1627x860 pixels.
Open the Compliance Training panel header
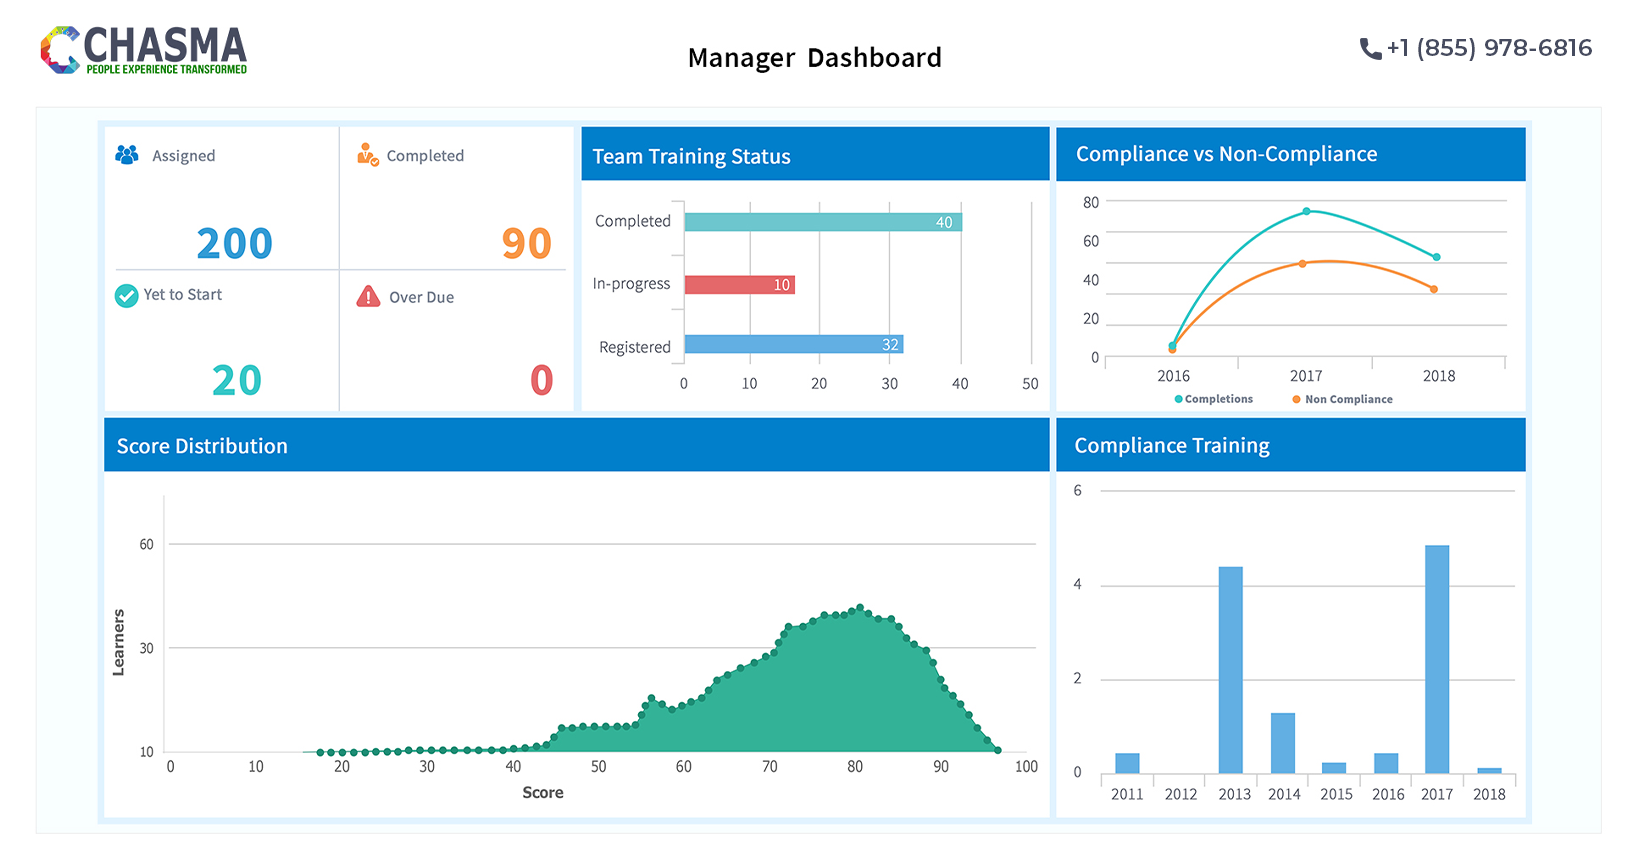point(1290,446)
